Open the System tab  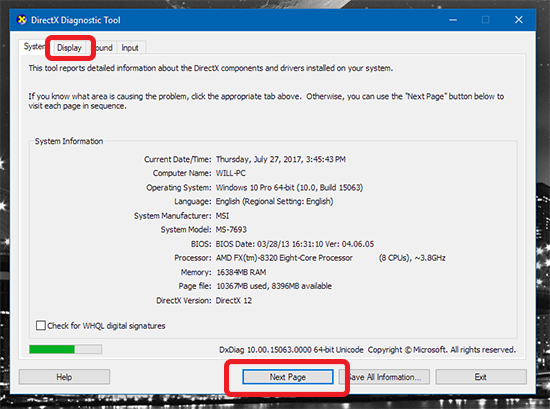point(34,46)
